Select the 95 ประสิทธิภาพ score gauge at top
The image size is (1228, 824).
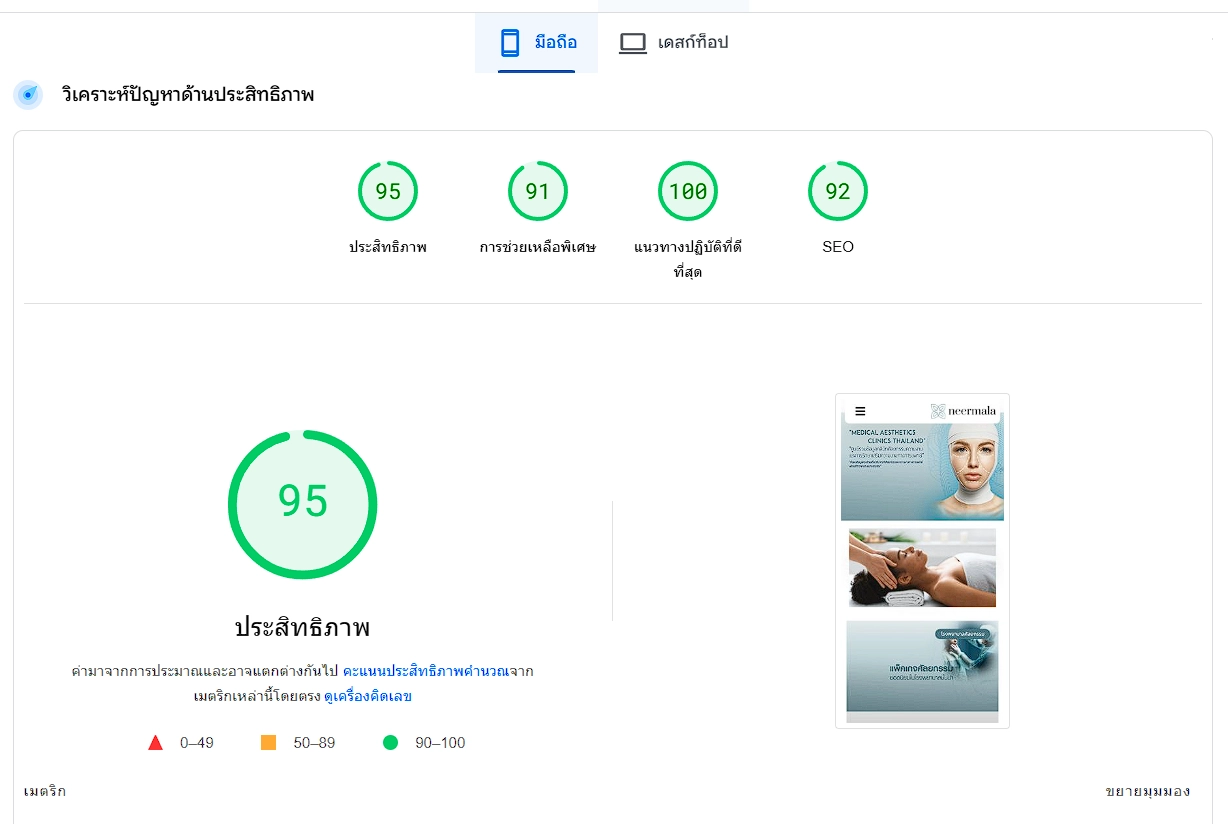click(x=388, y=191)
